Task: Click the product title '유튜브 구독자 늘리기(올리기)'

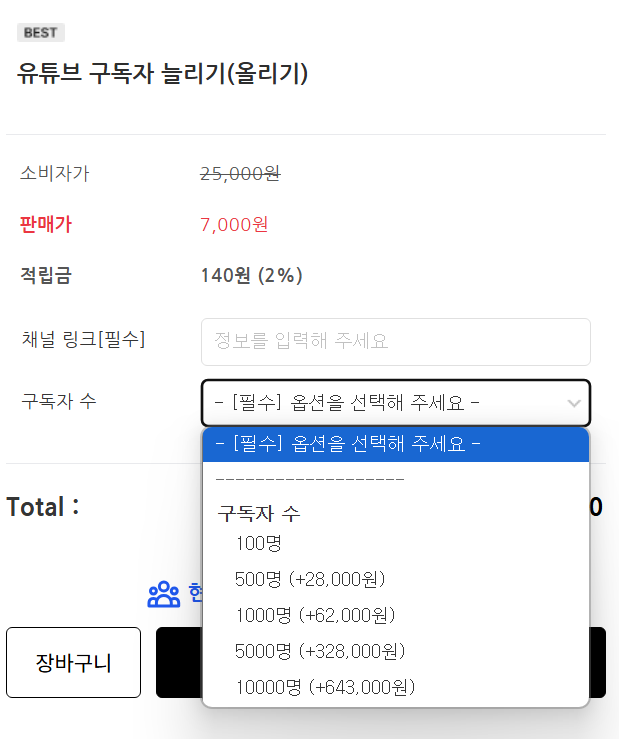Action: point(163,74)
